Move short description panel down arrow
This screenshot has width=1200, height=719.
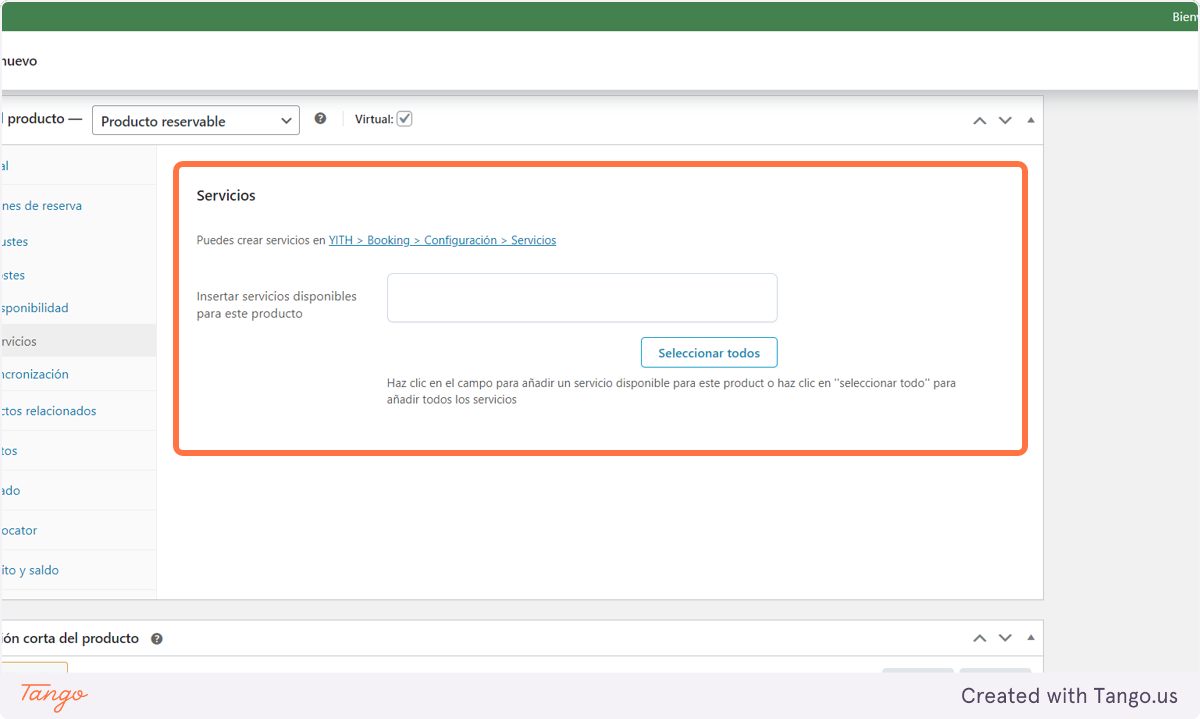point(1005,638)
